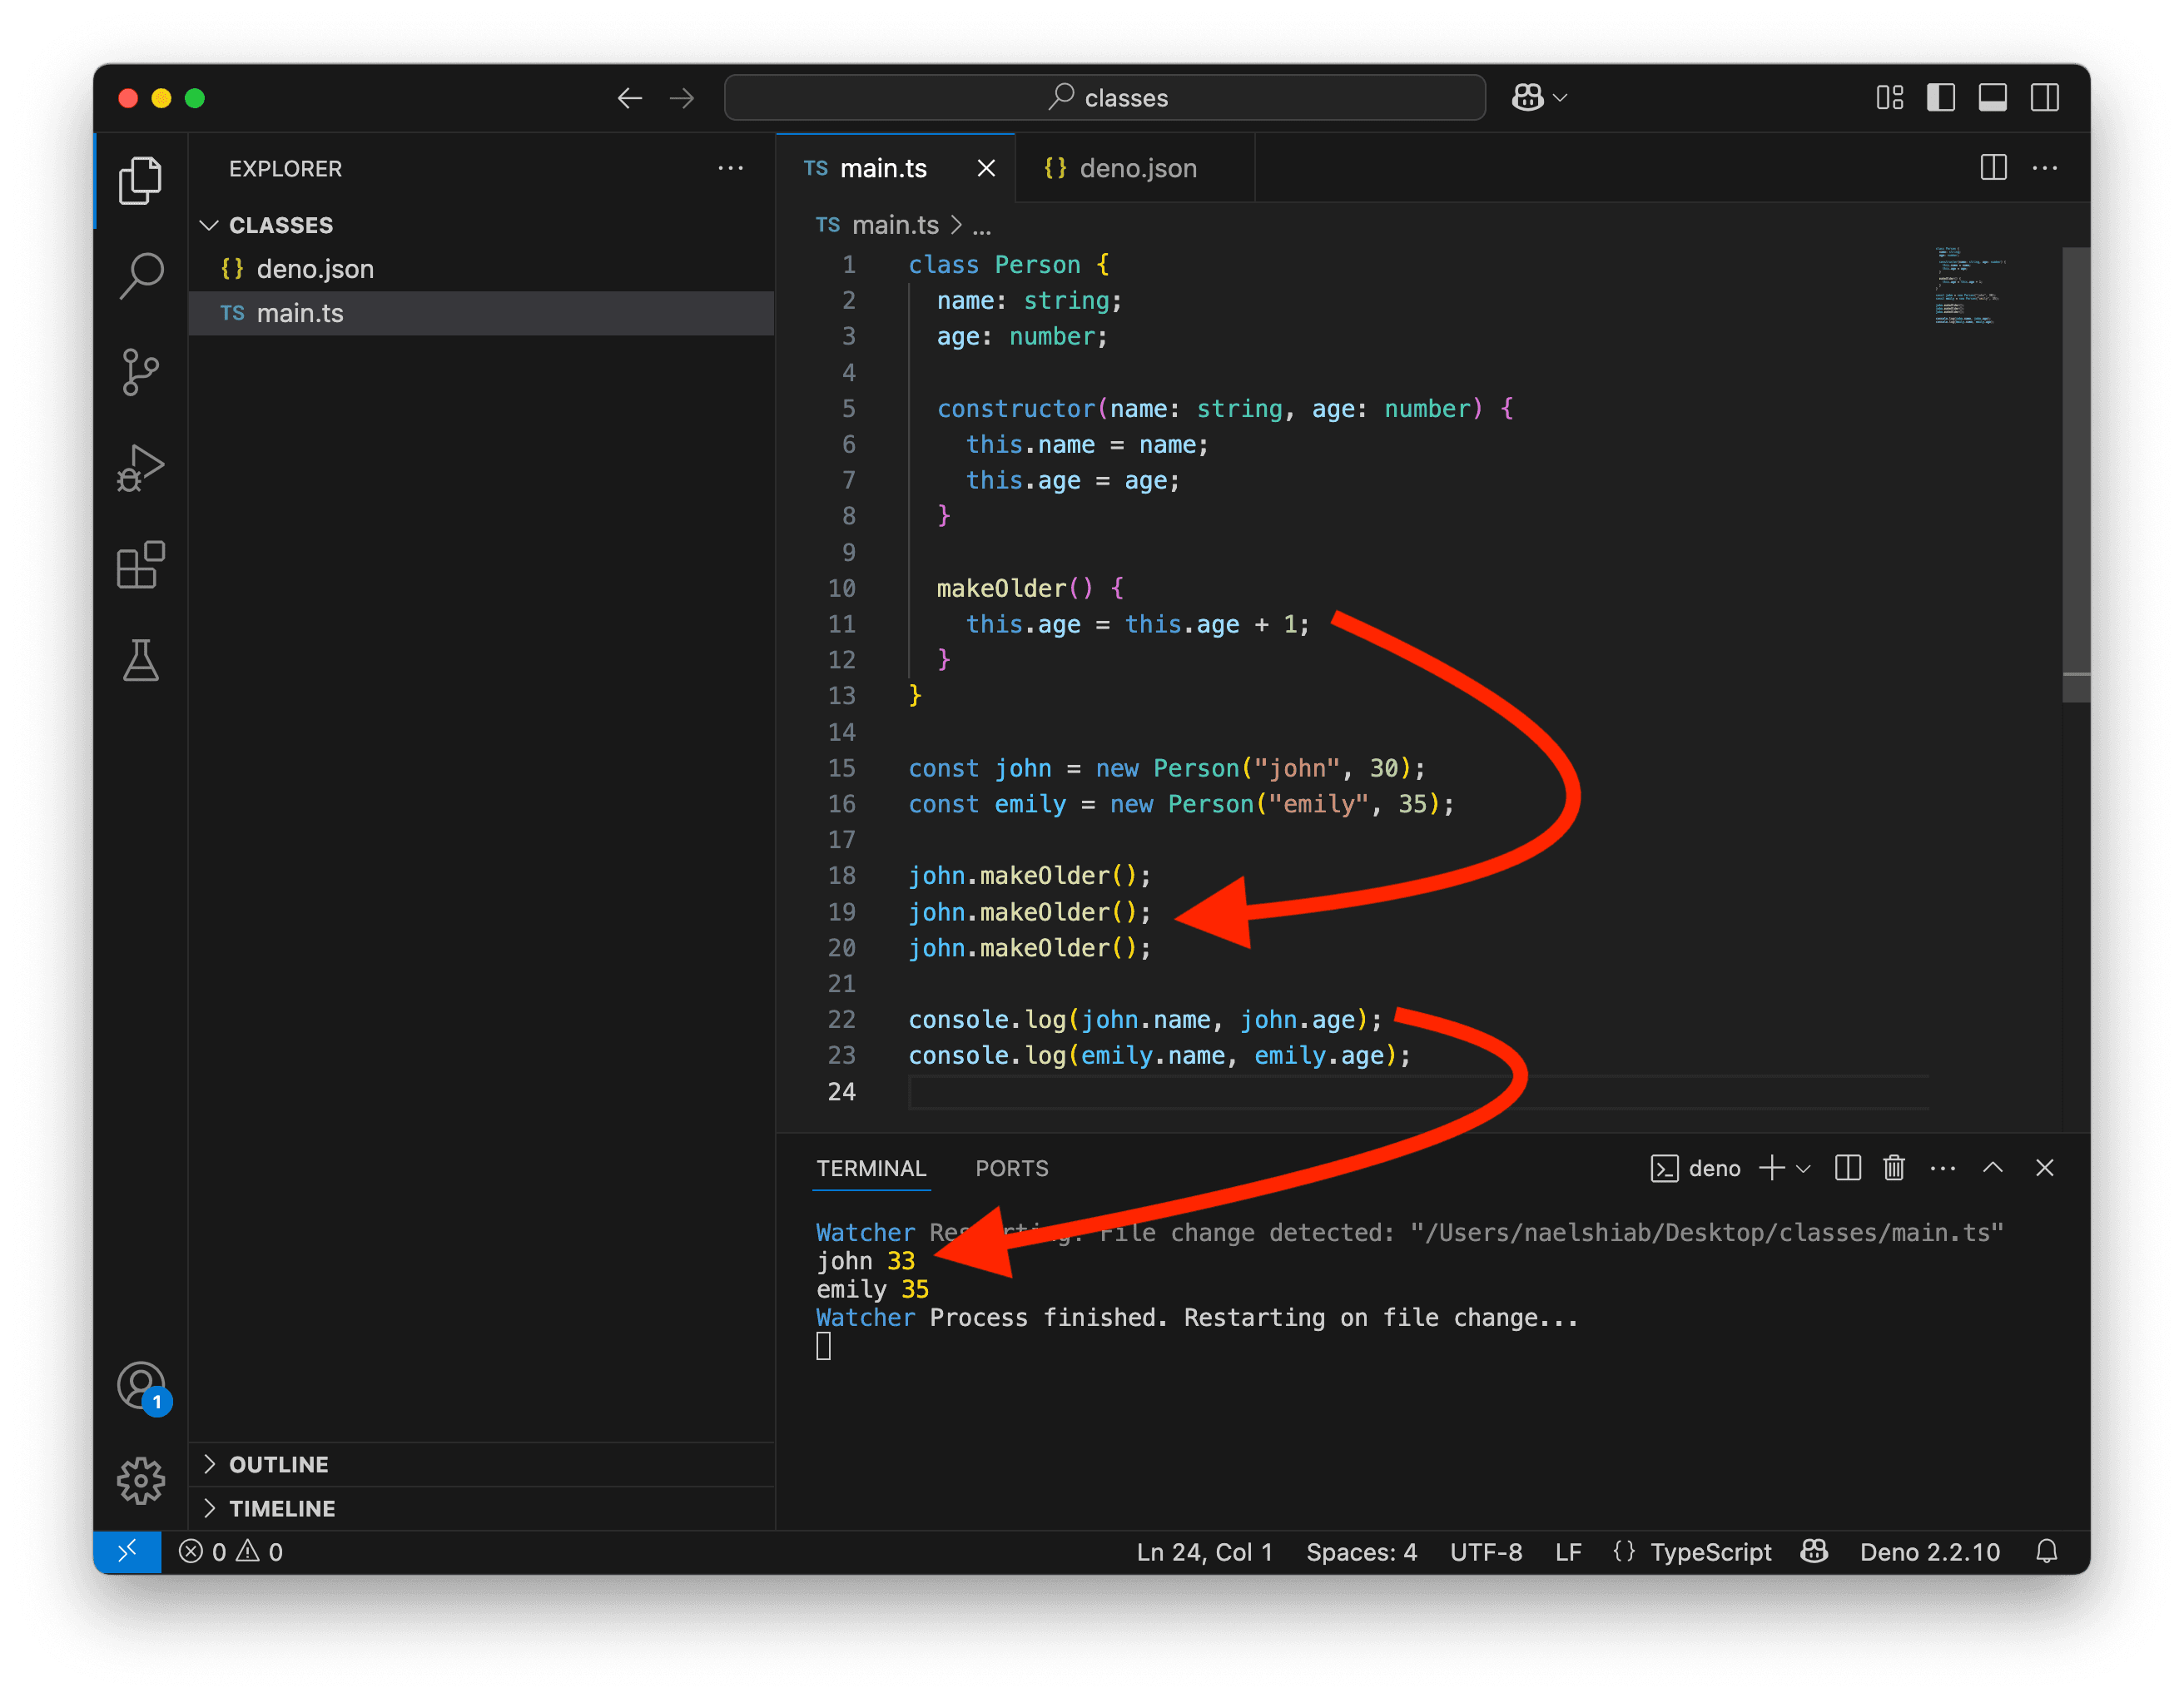Viewport: 2184px width, 1698px height.
Task: Split the terminal pane
Action: pos(1847,1168)
